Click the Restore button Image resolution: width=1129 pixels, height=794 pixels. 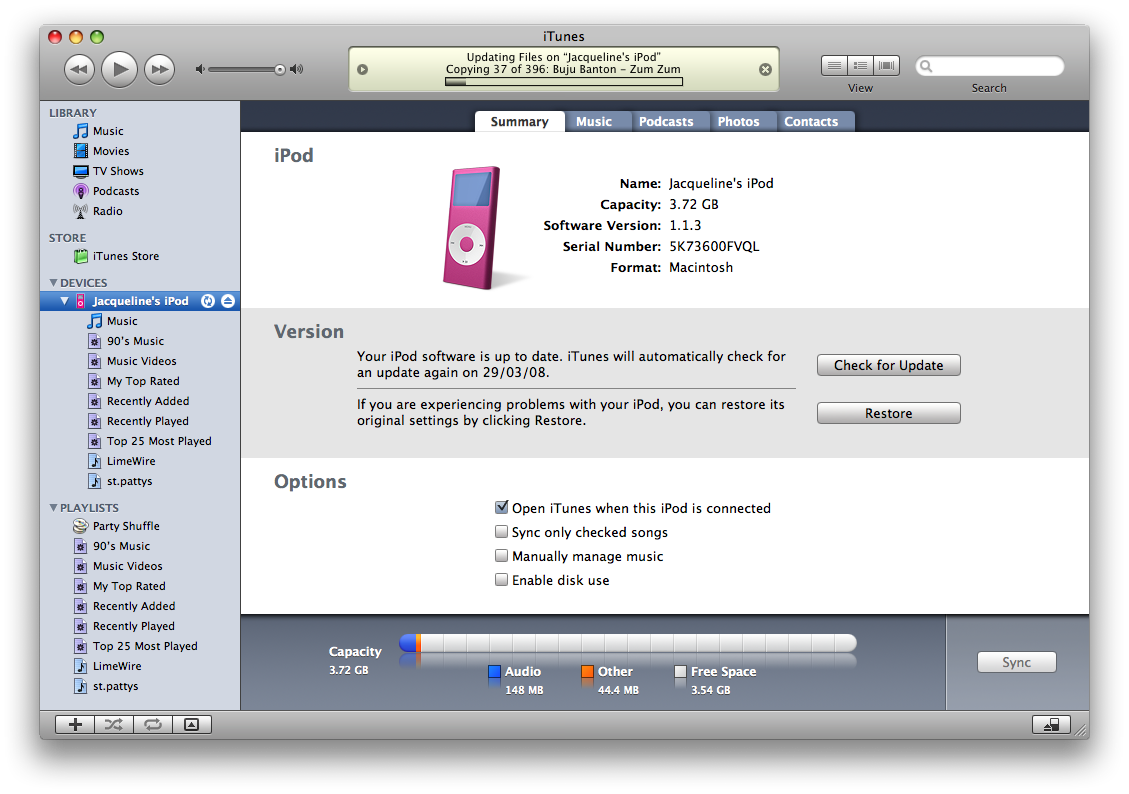tap(889, 413)
